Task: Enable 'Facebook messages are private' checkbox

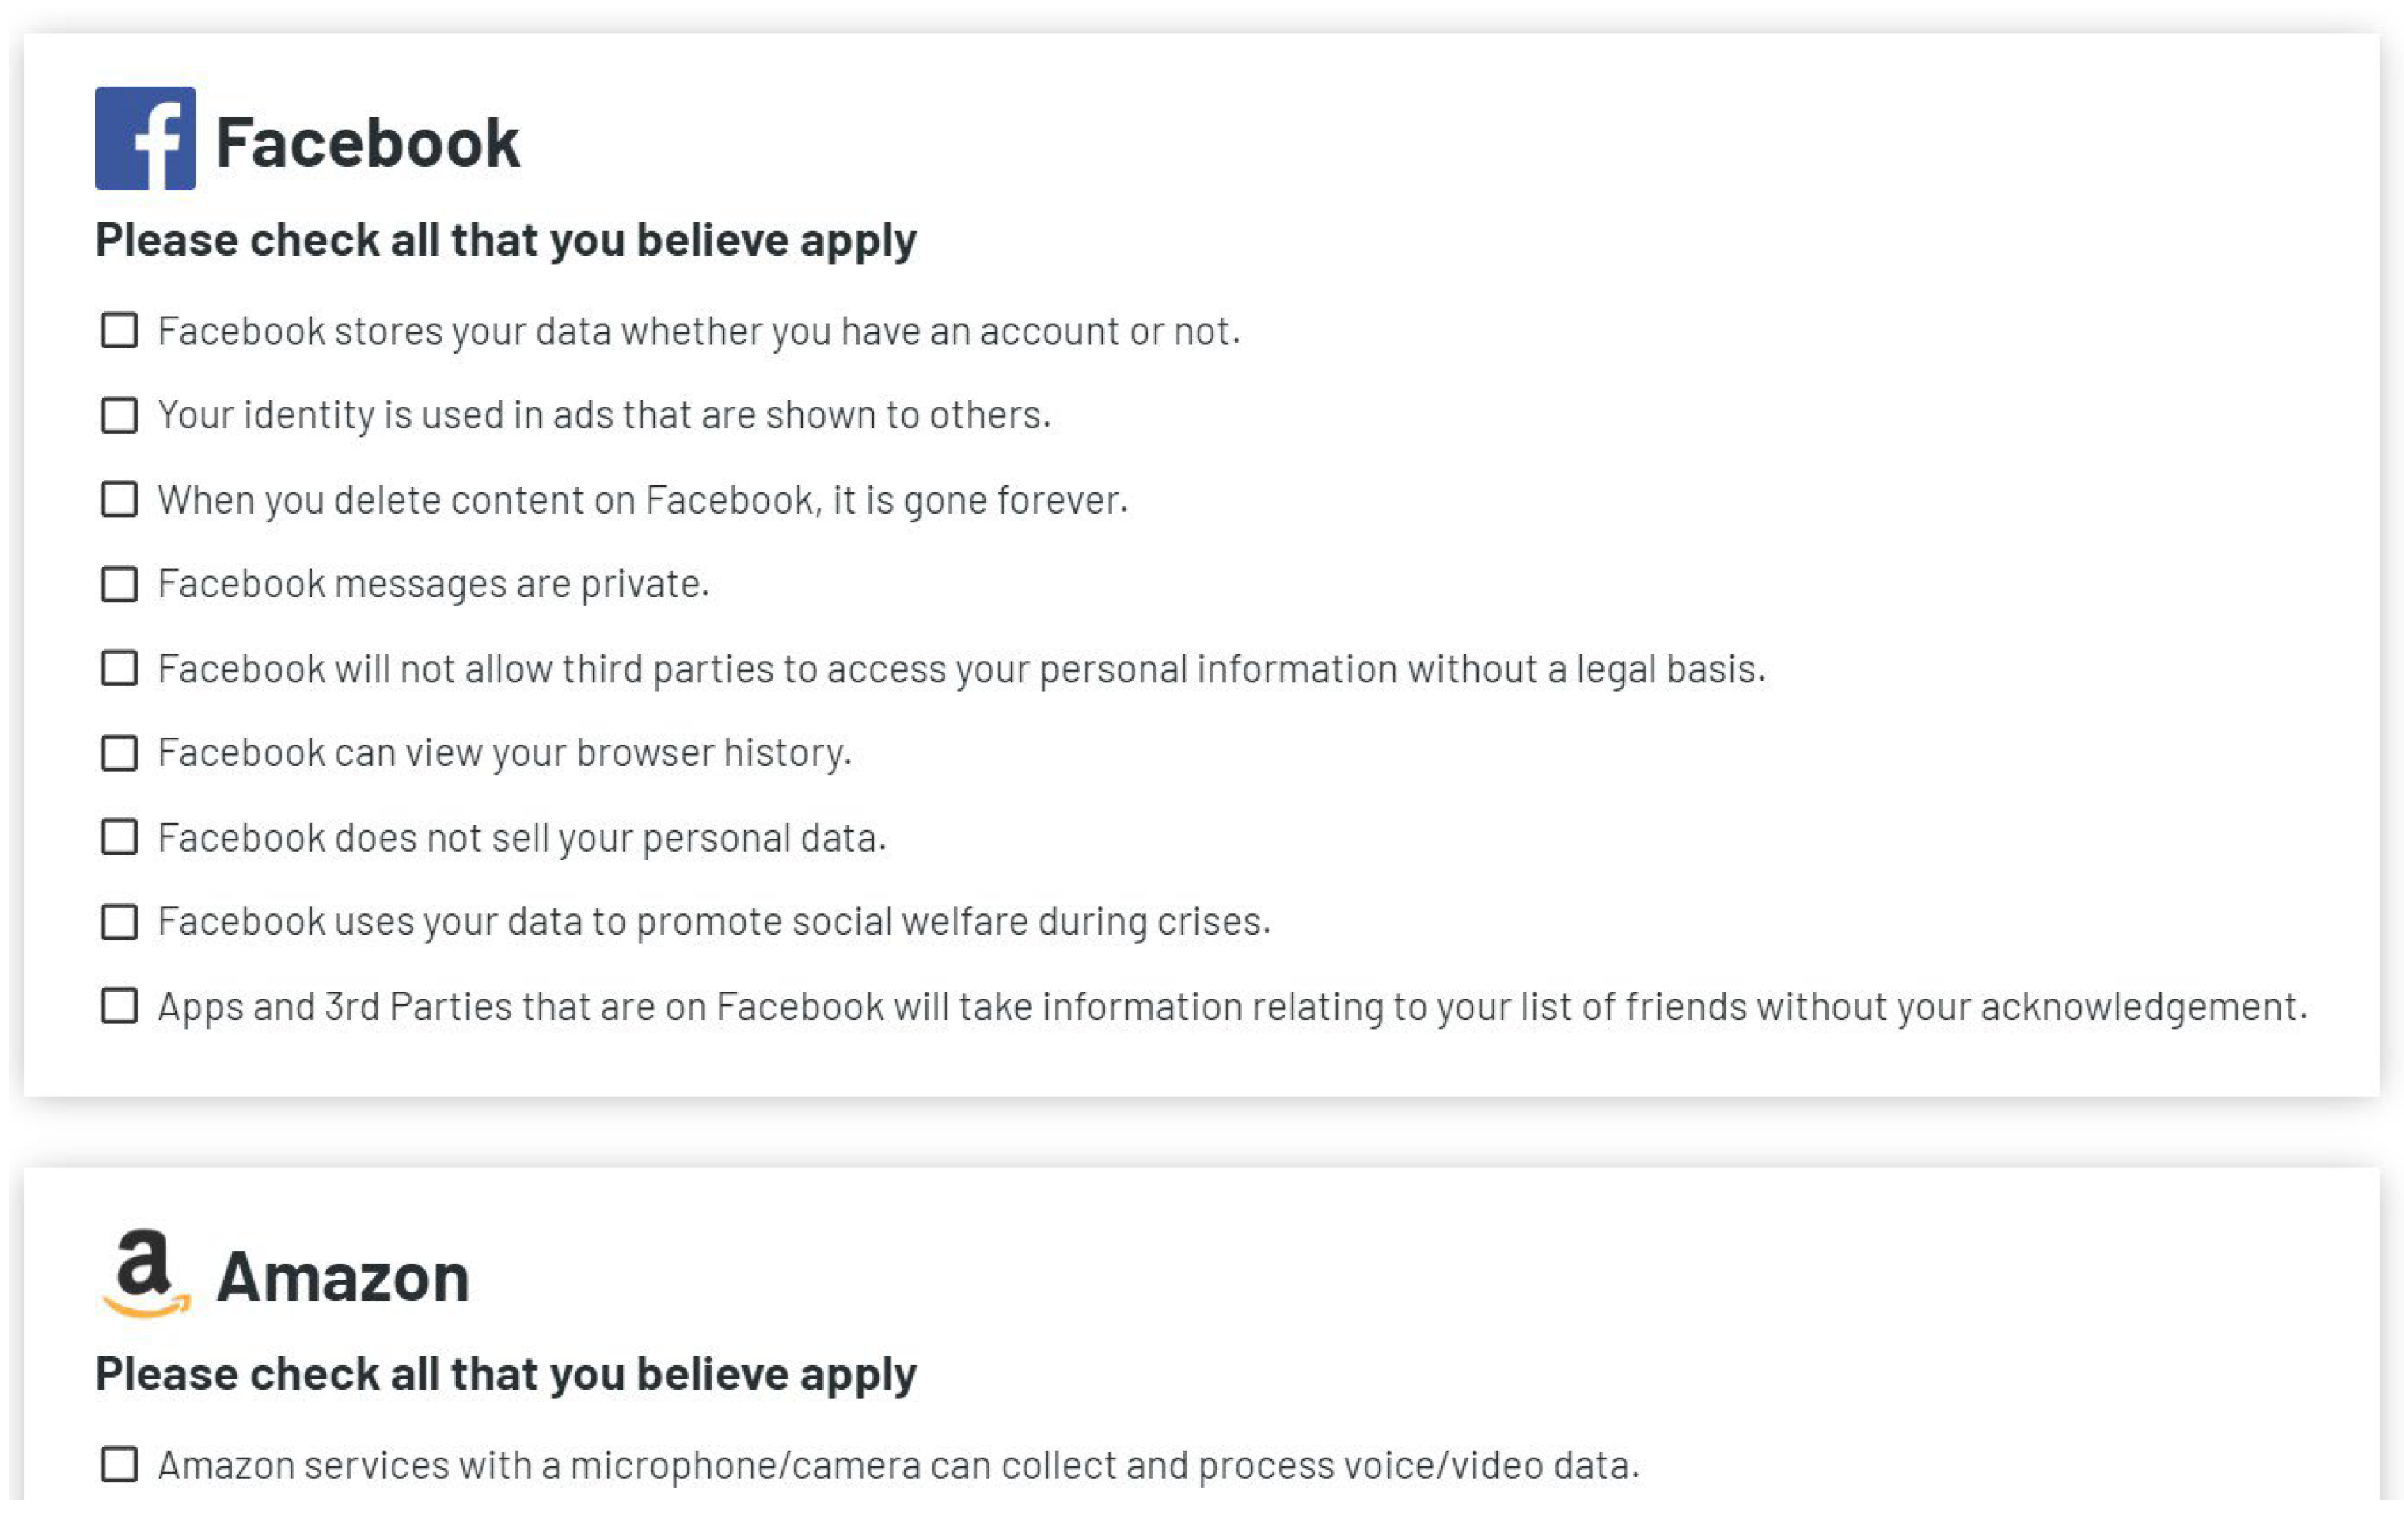Action: click(x=119, y=583)
